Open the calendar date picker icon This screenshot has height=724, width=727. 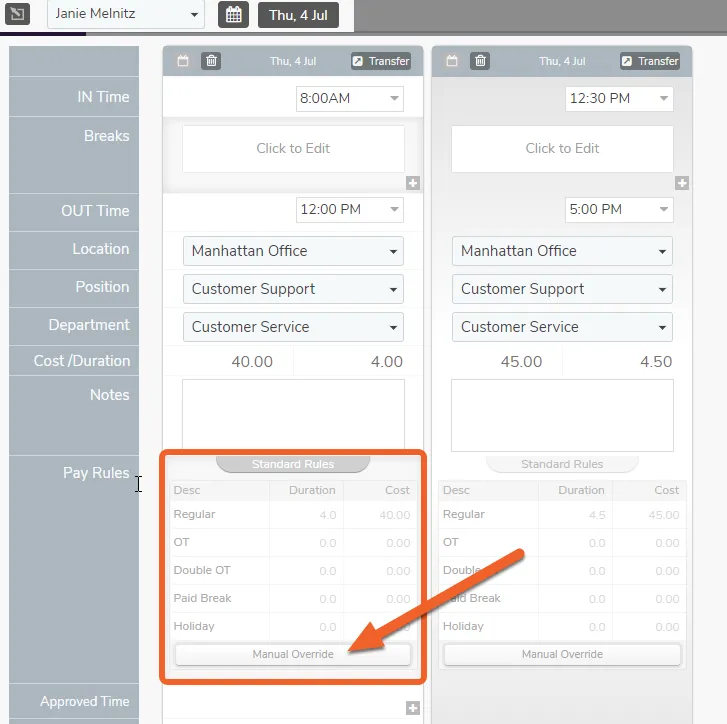[233, 15]
